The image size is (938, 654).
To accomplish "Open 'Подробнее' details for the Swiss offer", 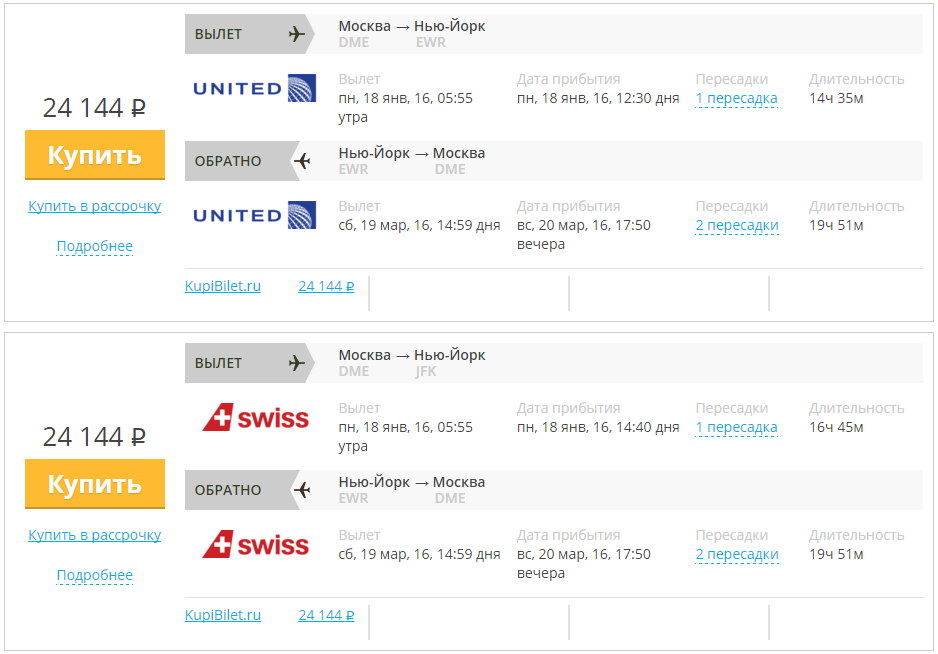I will click(95, 576).
